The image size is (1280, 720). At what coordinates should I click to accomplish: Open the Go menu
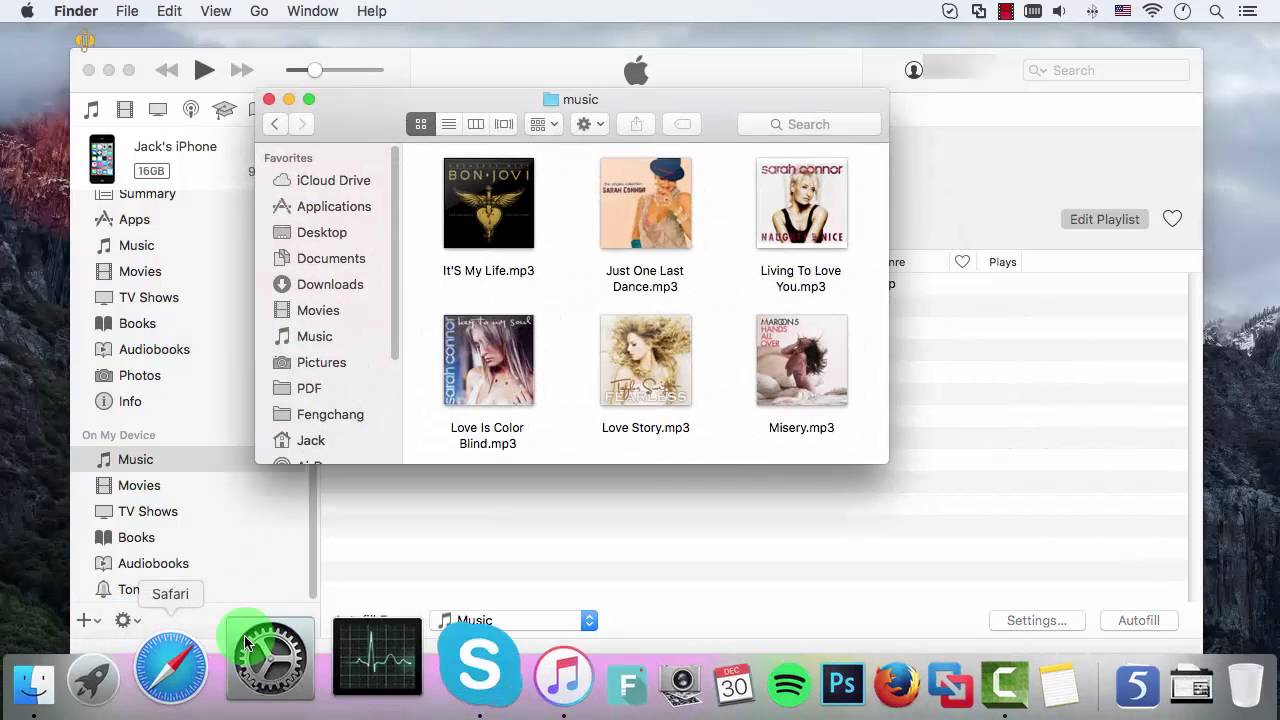point(259,11)
